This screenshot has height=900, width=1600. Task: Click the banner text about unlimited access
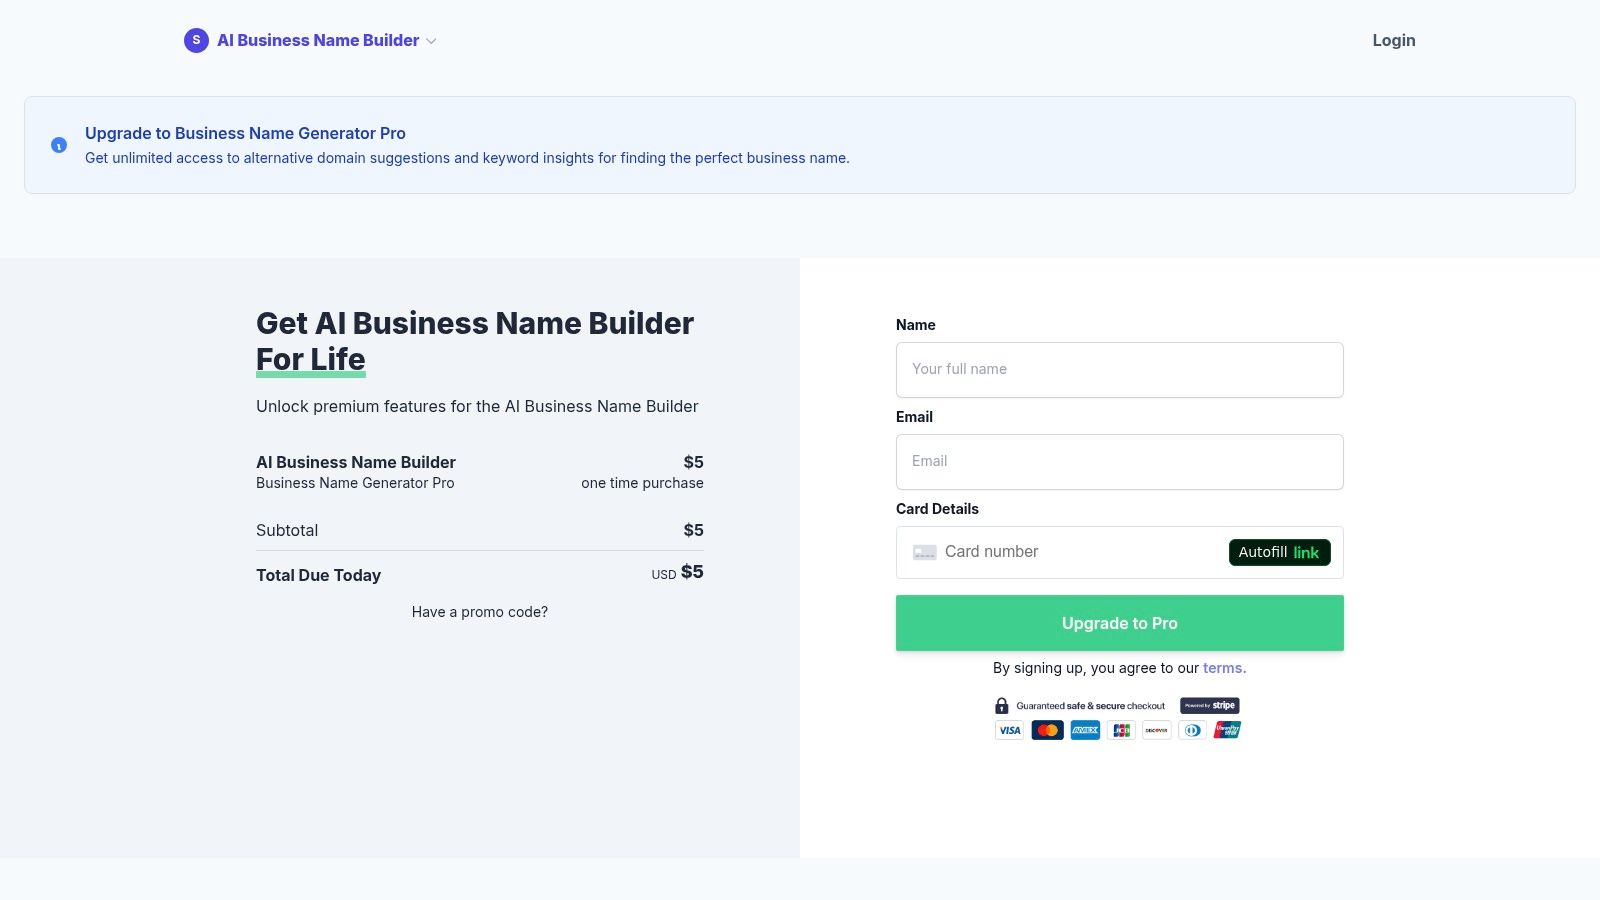(467, 158)
